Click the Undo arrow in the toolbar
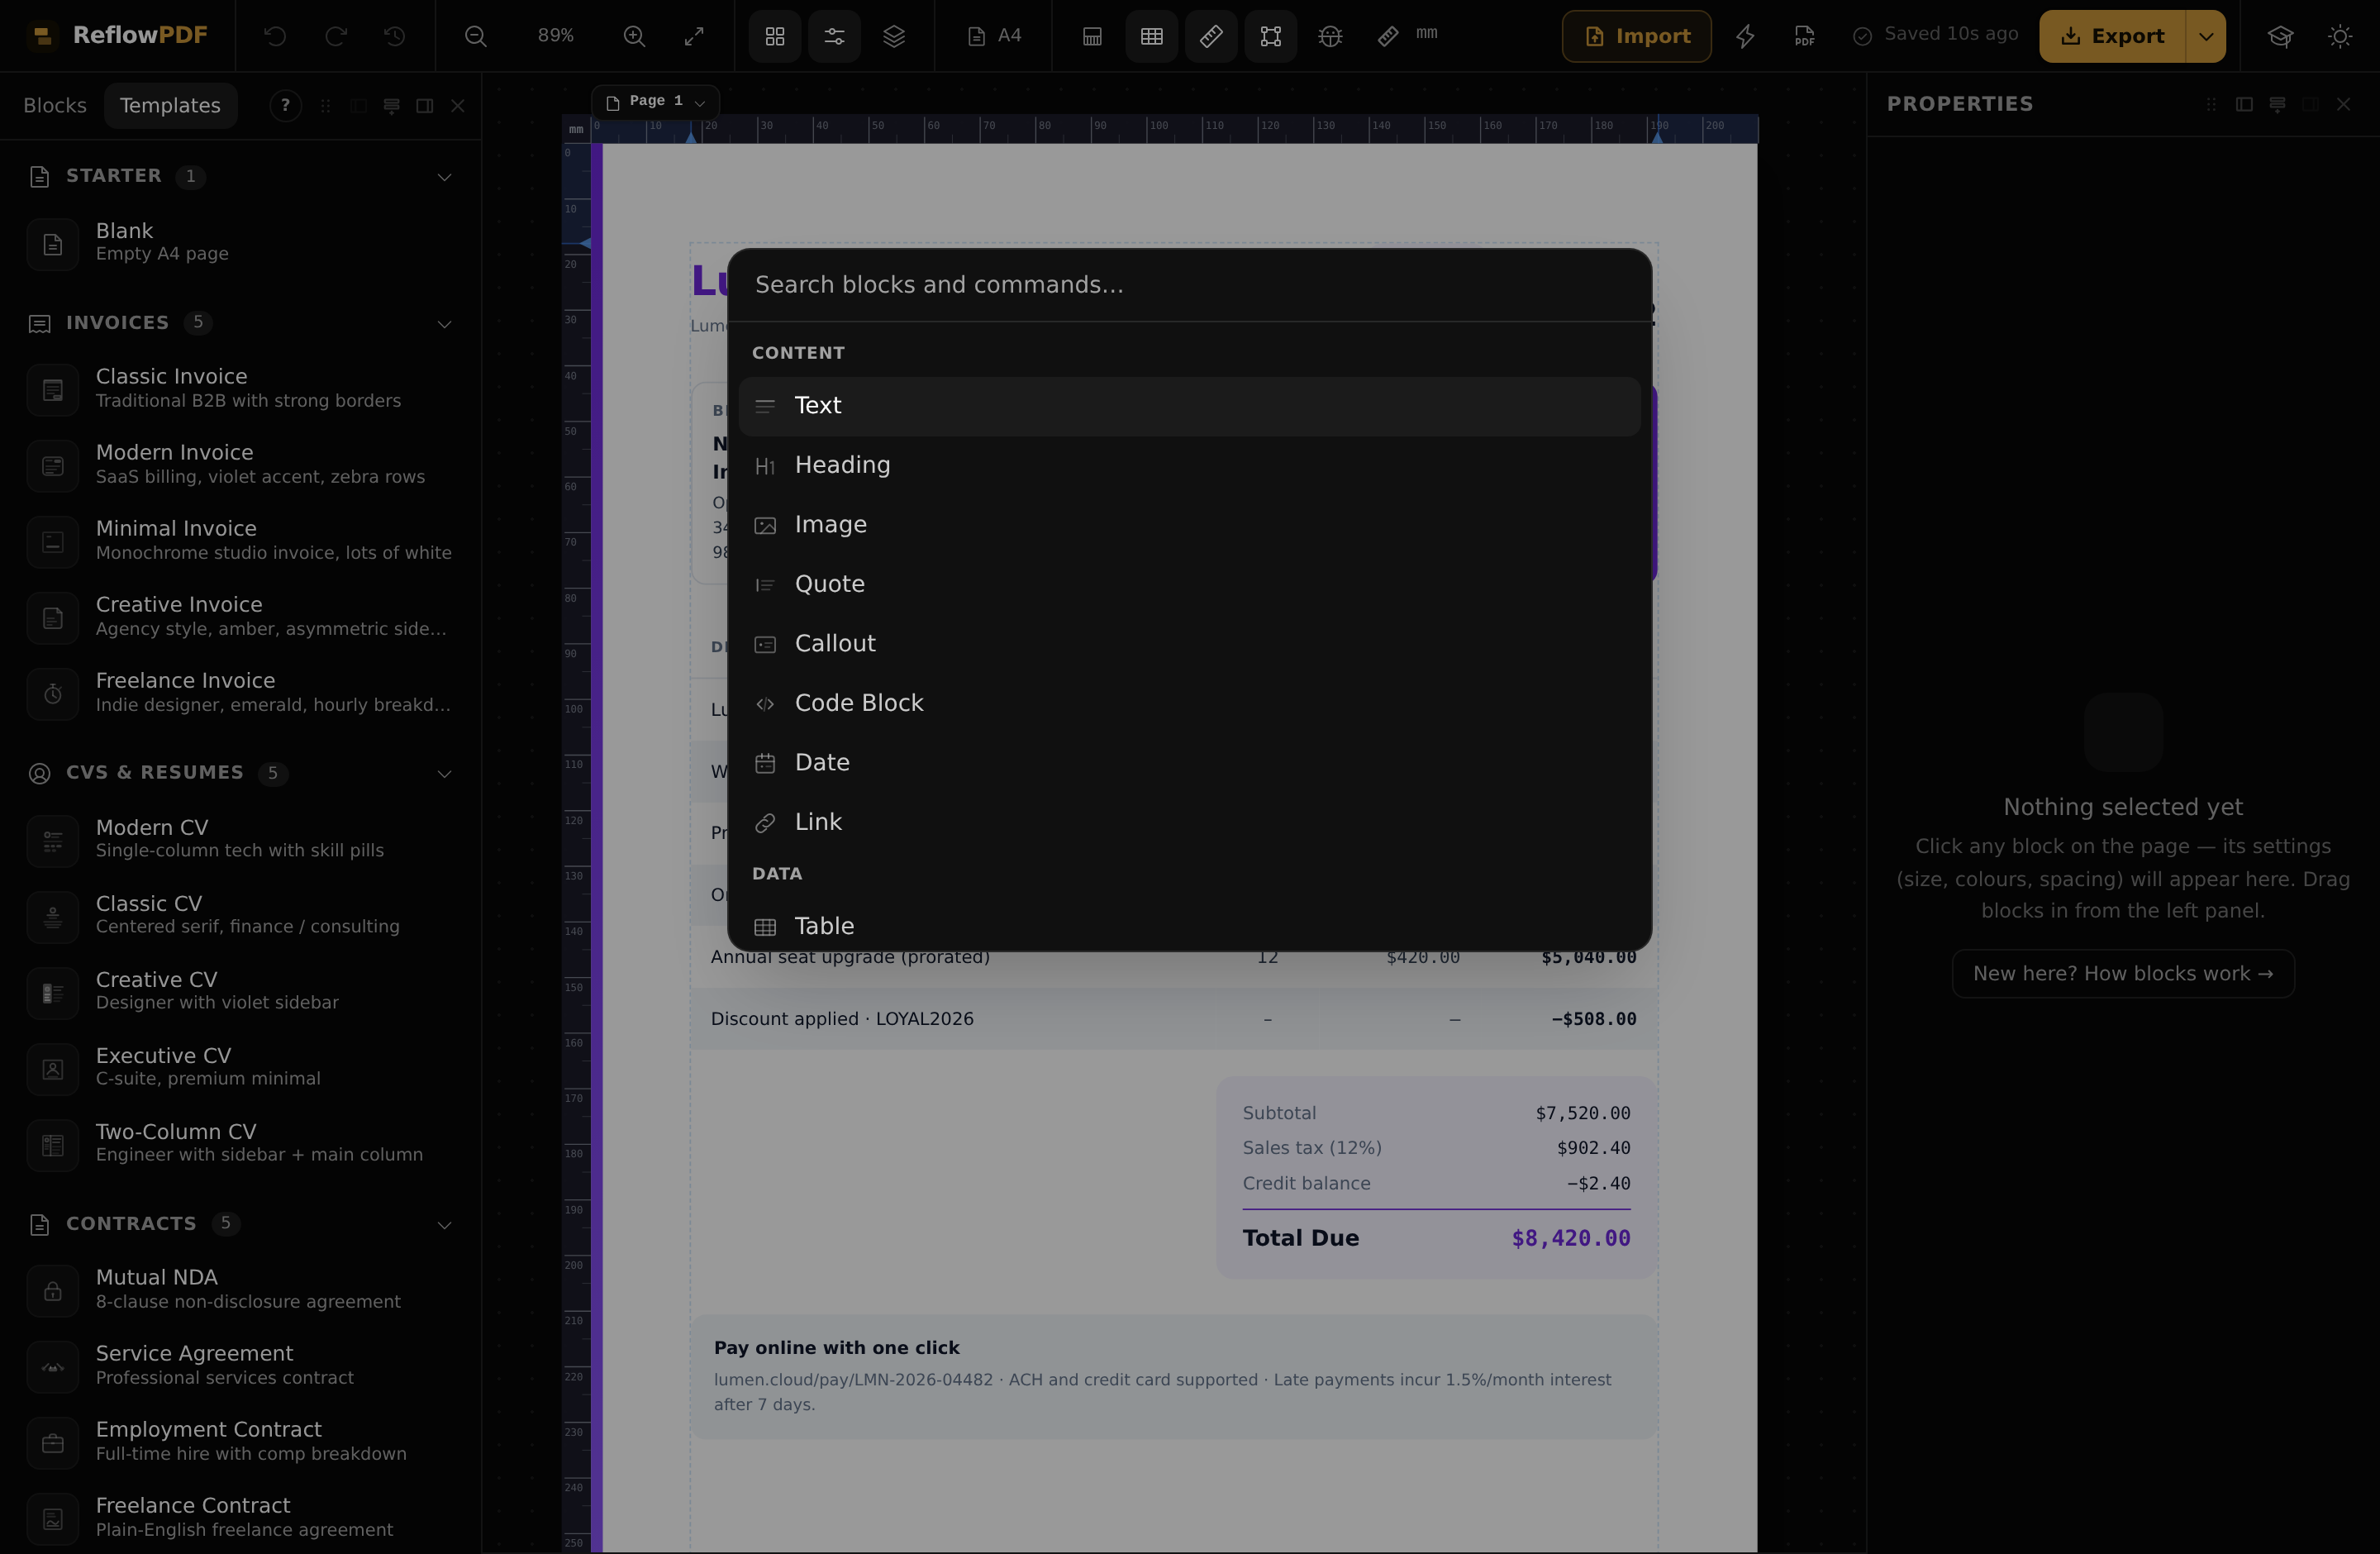The width and height of the screenshot is (2380, 1554). click(275, 36)
